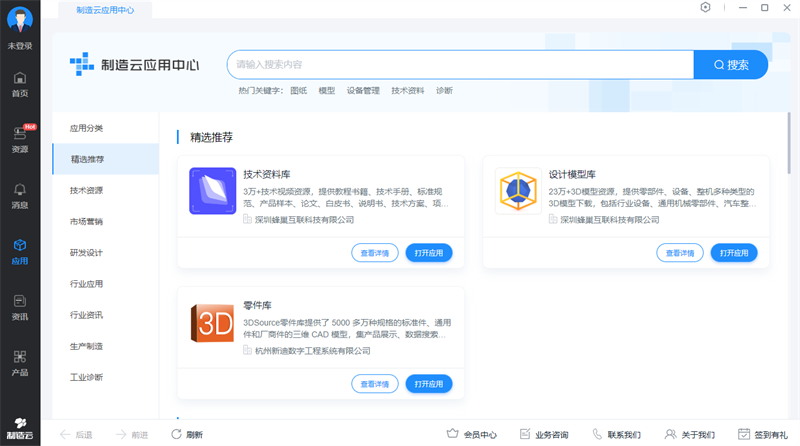Select the 图纸 hot keyword
The height and width of the screenshot is (446, 800).
click(298, 91)
